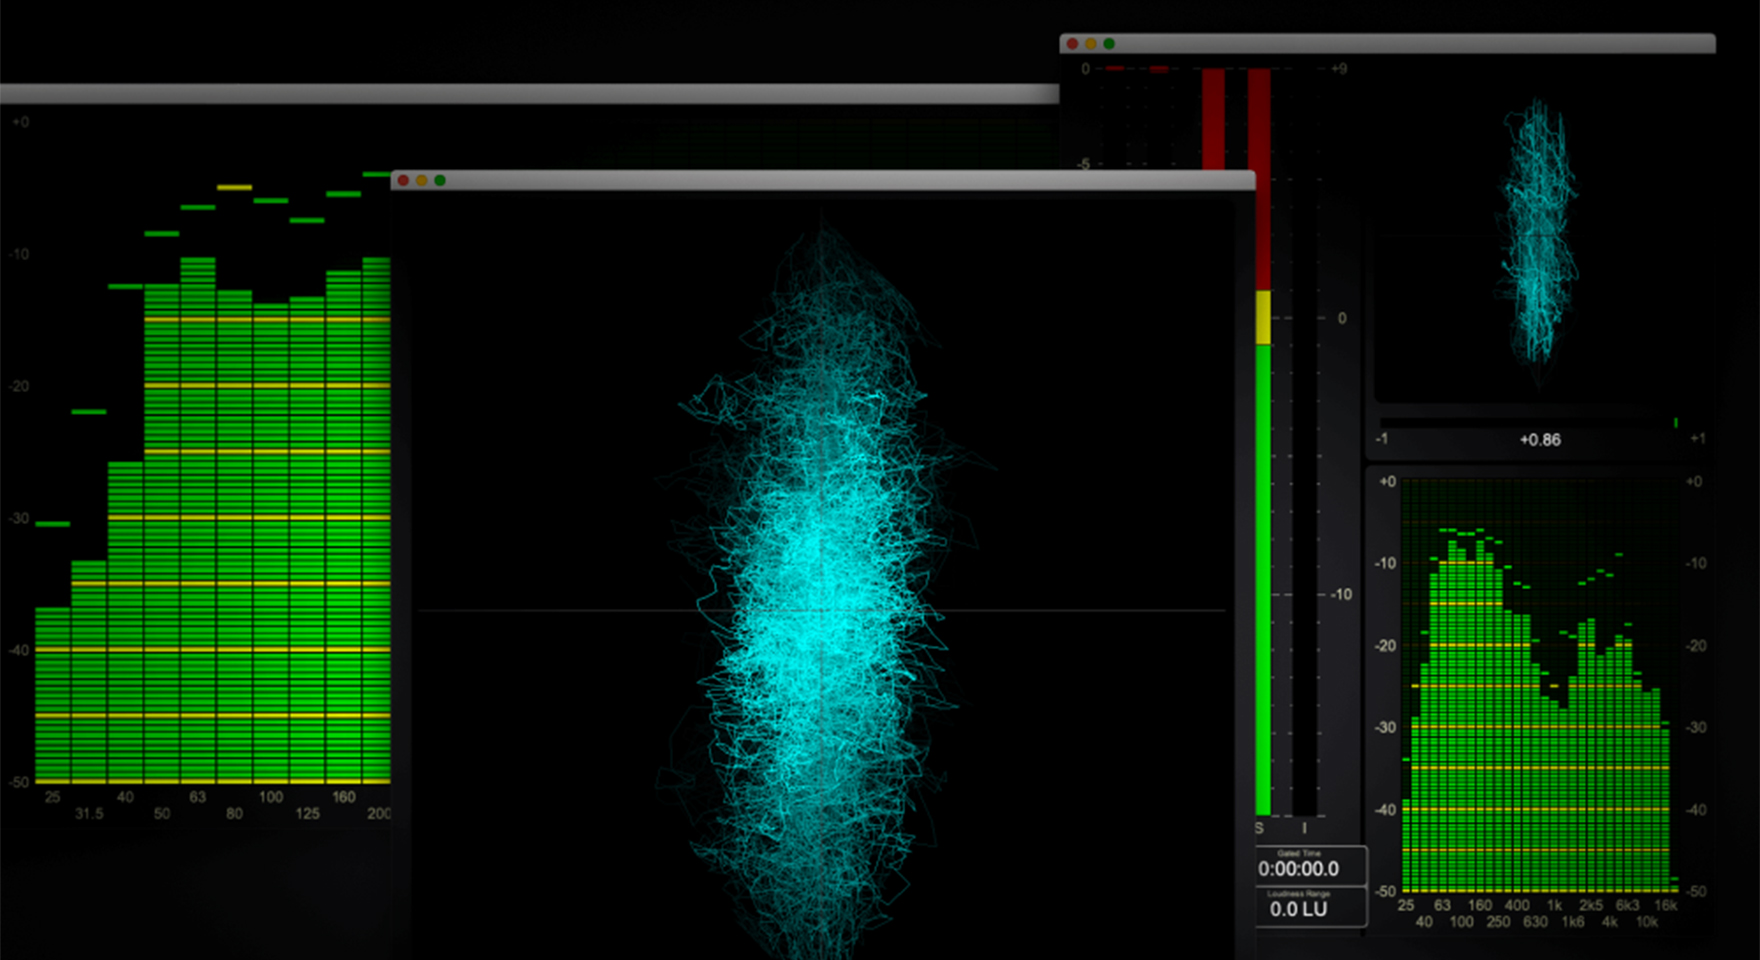The width and height of the screenshot is (1760, 960).
Task: Click the yellow segment of the loudness bar
Action: click(x=1263, y=318)
